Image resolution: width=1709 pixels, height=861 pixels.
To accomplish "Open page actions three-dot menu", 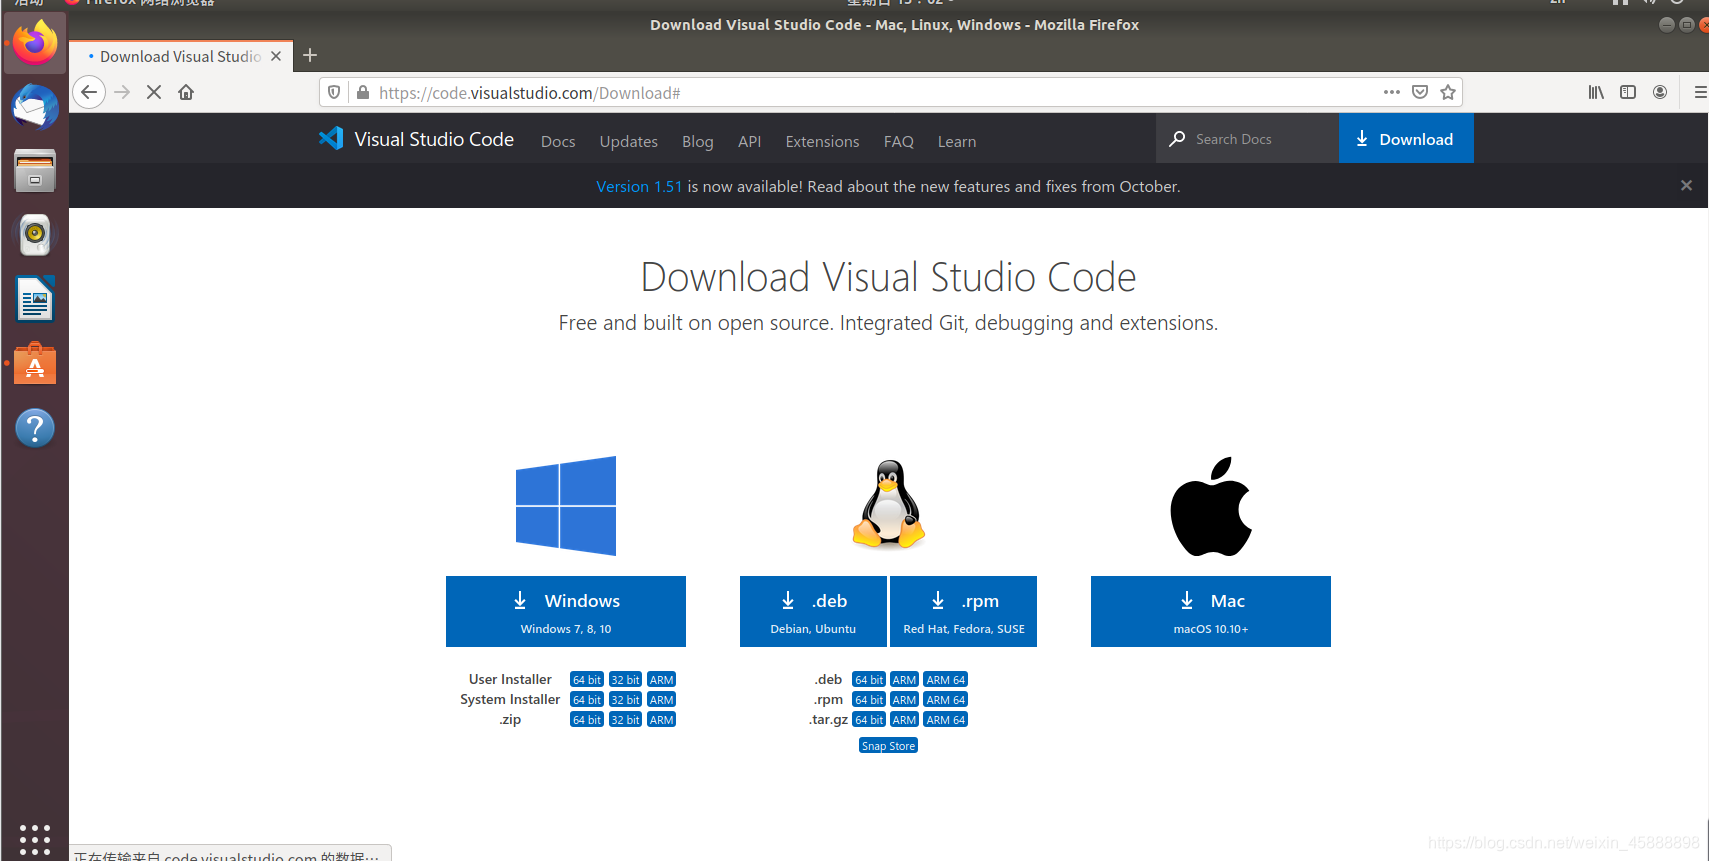I will [x=1392, y=92].
